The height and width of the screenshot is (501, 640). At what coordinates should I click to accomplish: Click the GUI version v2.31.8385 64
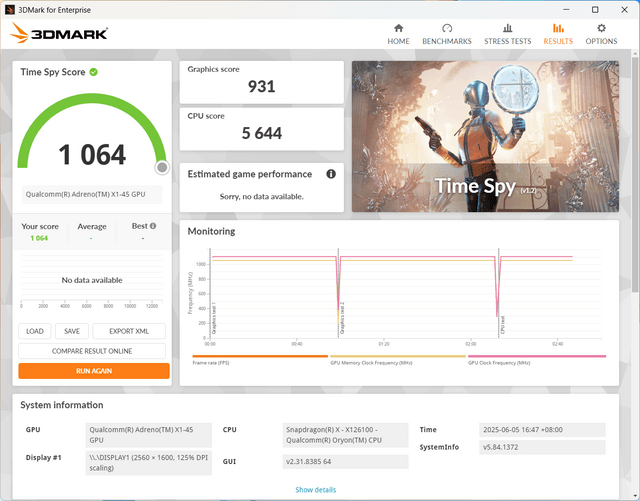(x=345, y=462)
